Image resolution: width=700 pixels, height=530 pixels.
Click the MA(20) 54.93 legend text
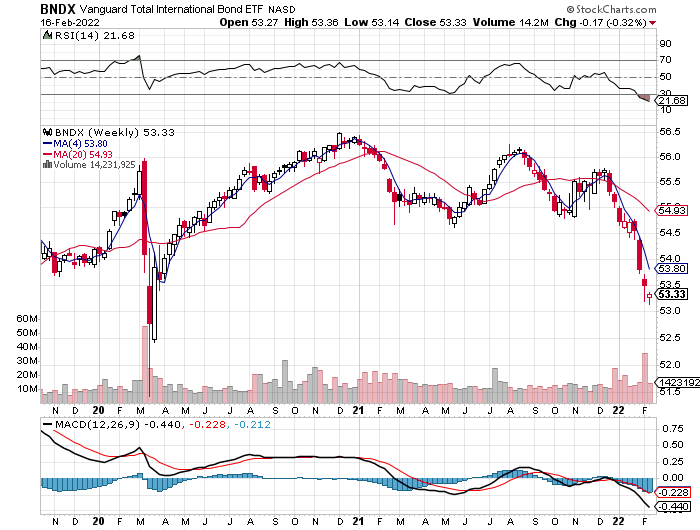pyautogui.click(x=83, y=154)
